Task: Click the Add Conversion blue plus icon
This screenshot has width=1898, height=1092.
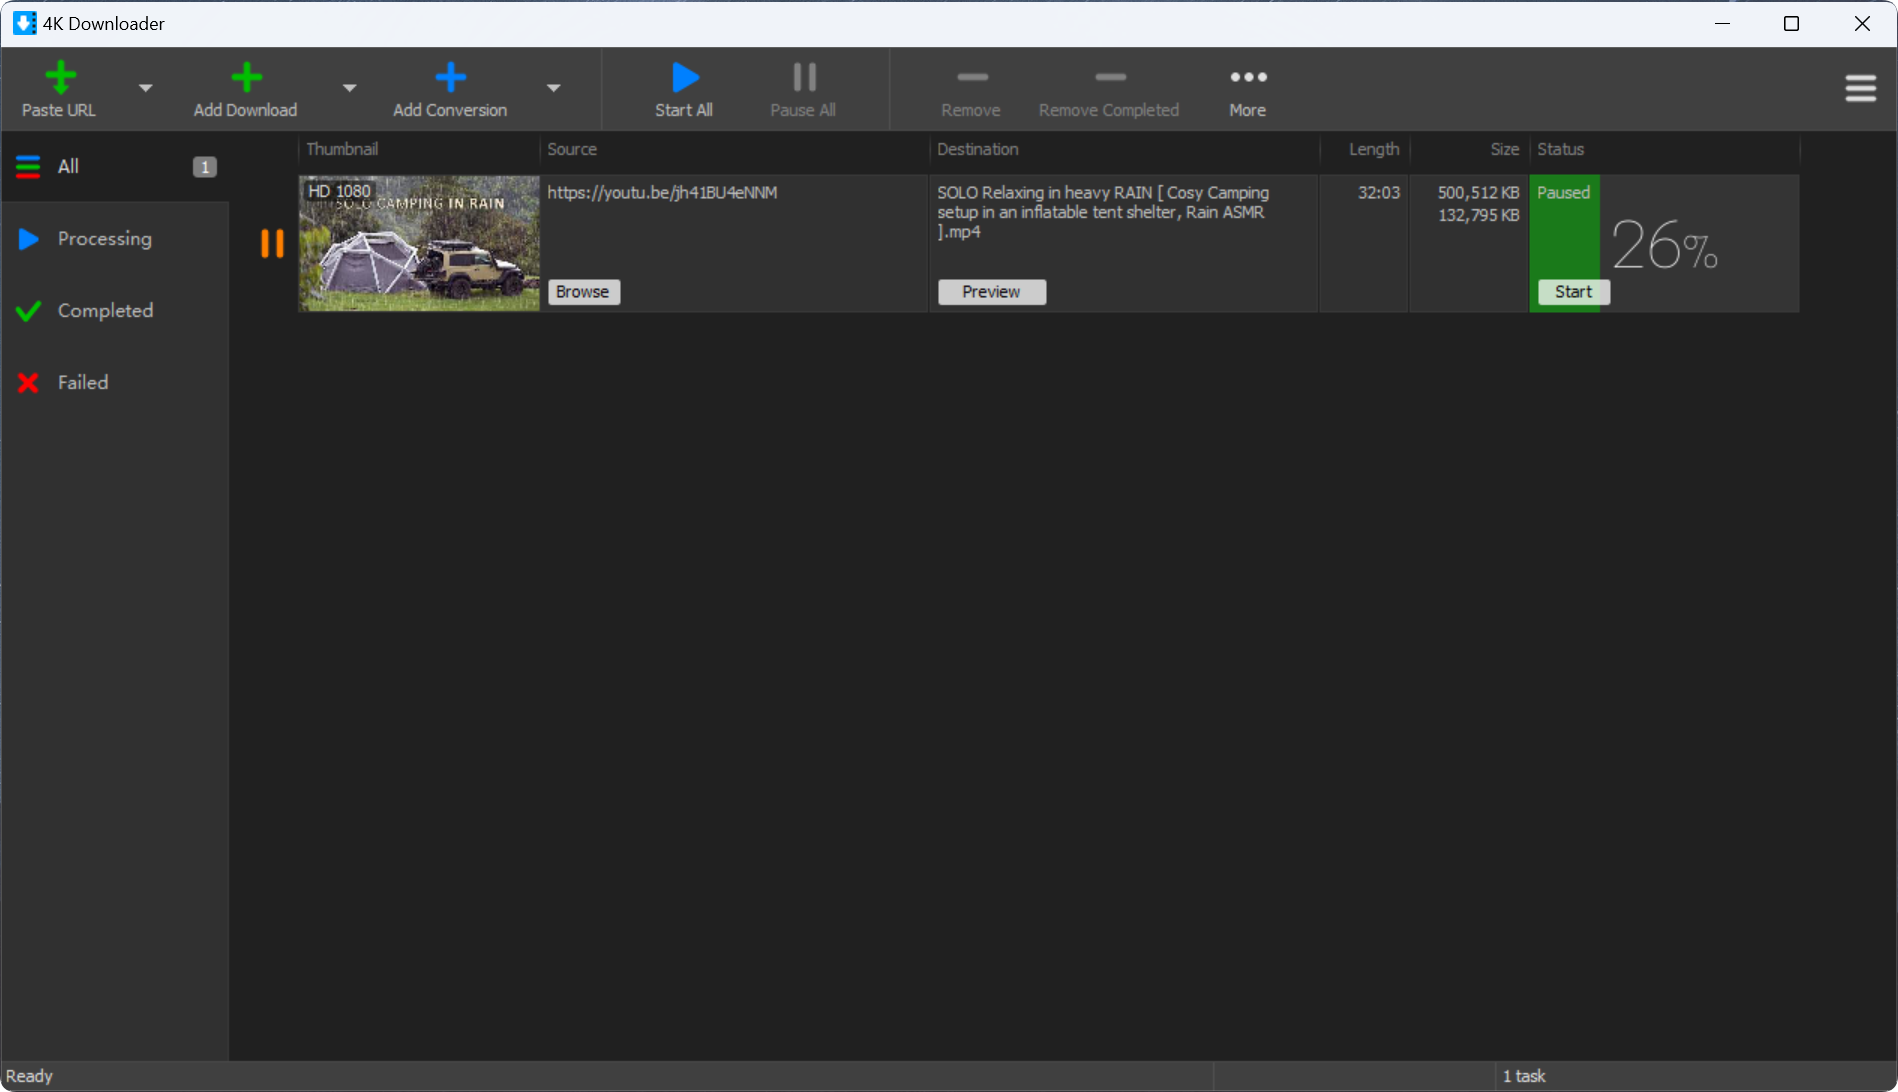Action: click(450, 78)
